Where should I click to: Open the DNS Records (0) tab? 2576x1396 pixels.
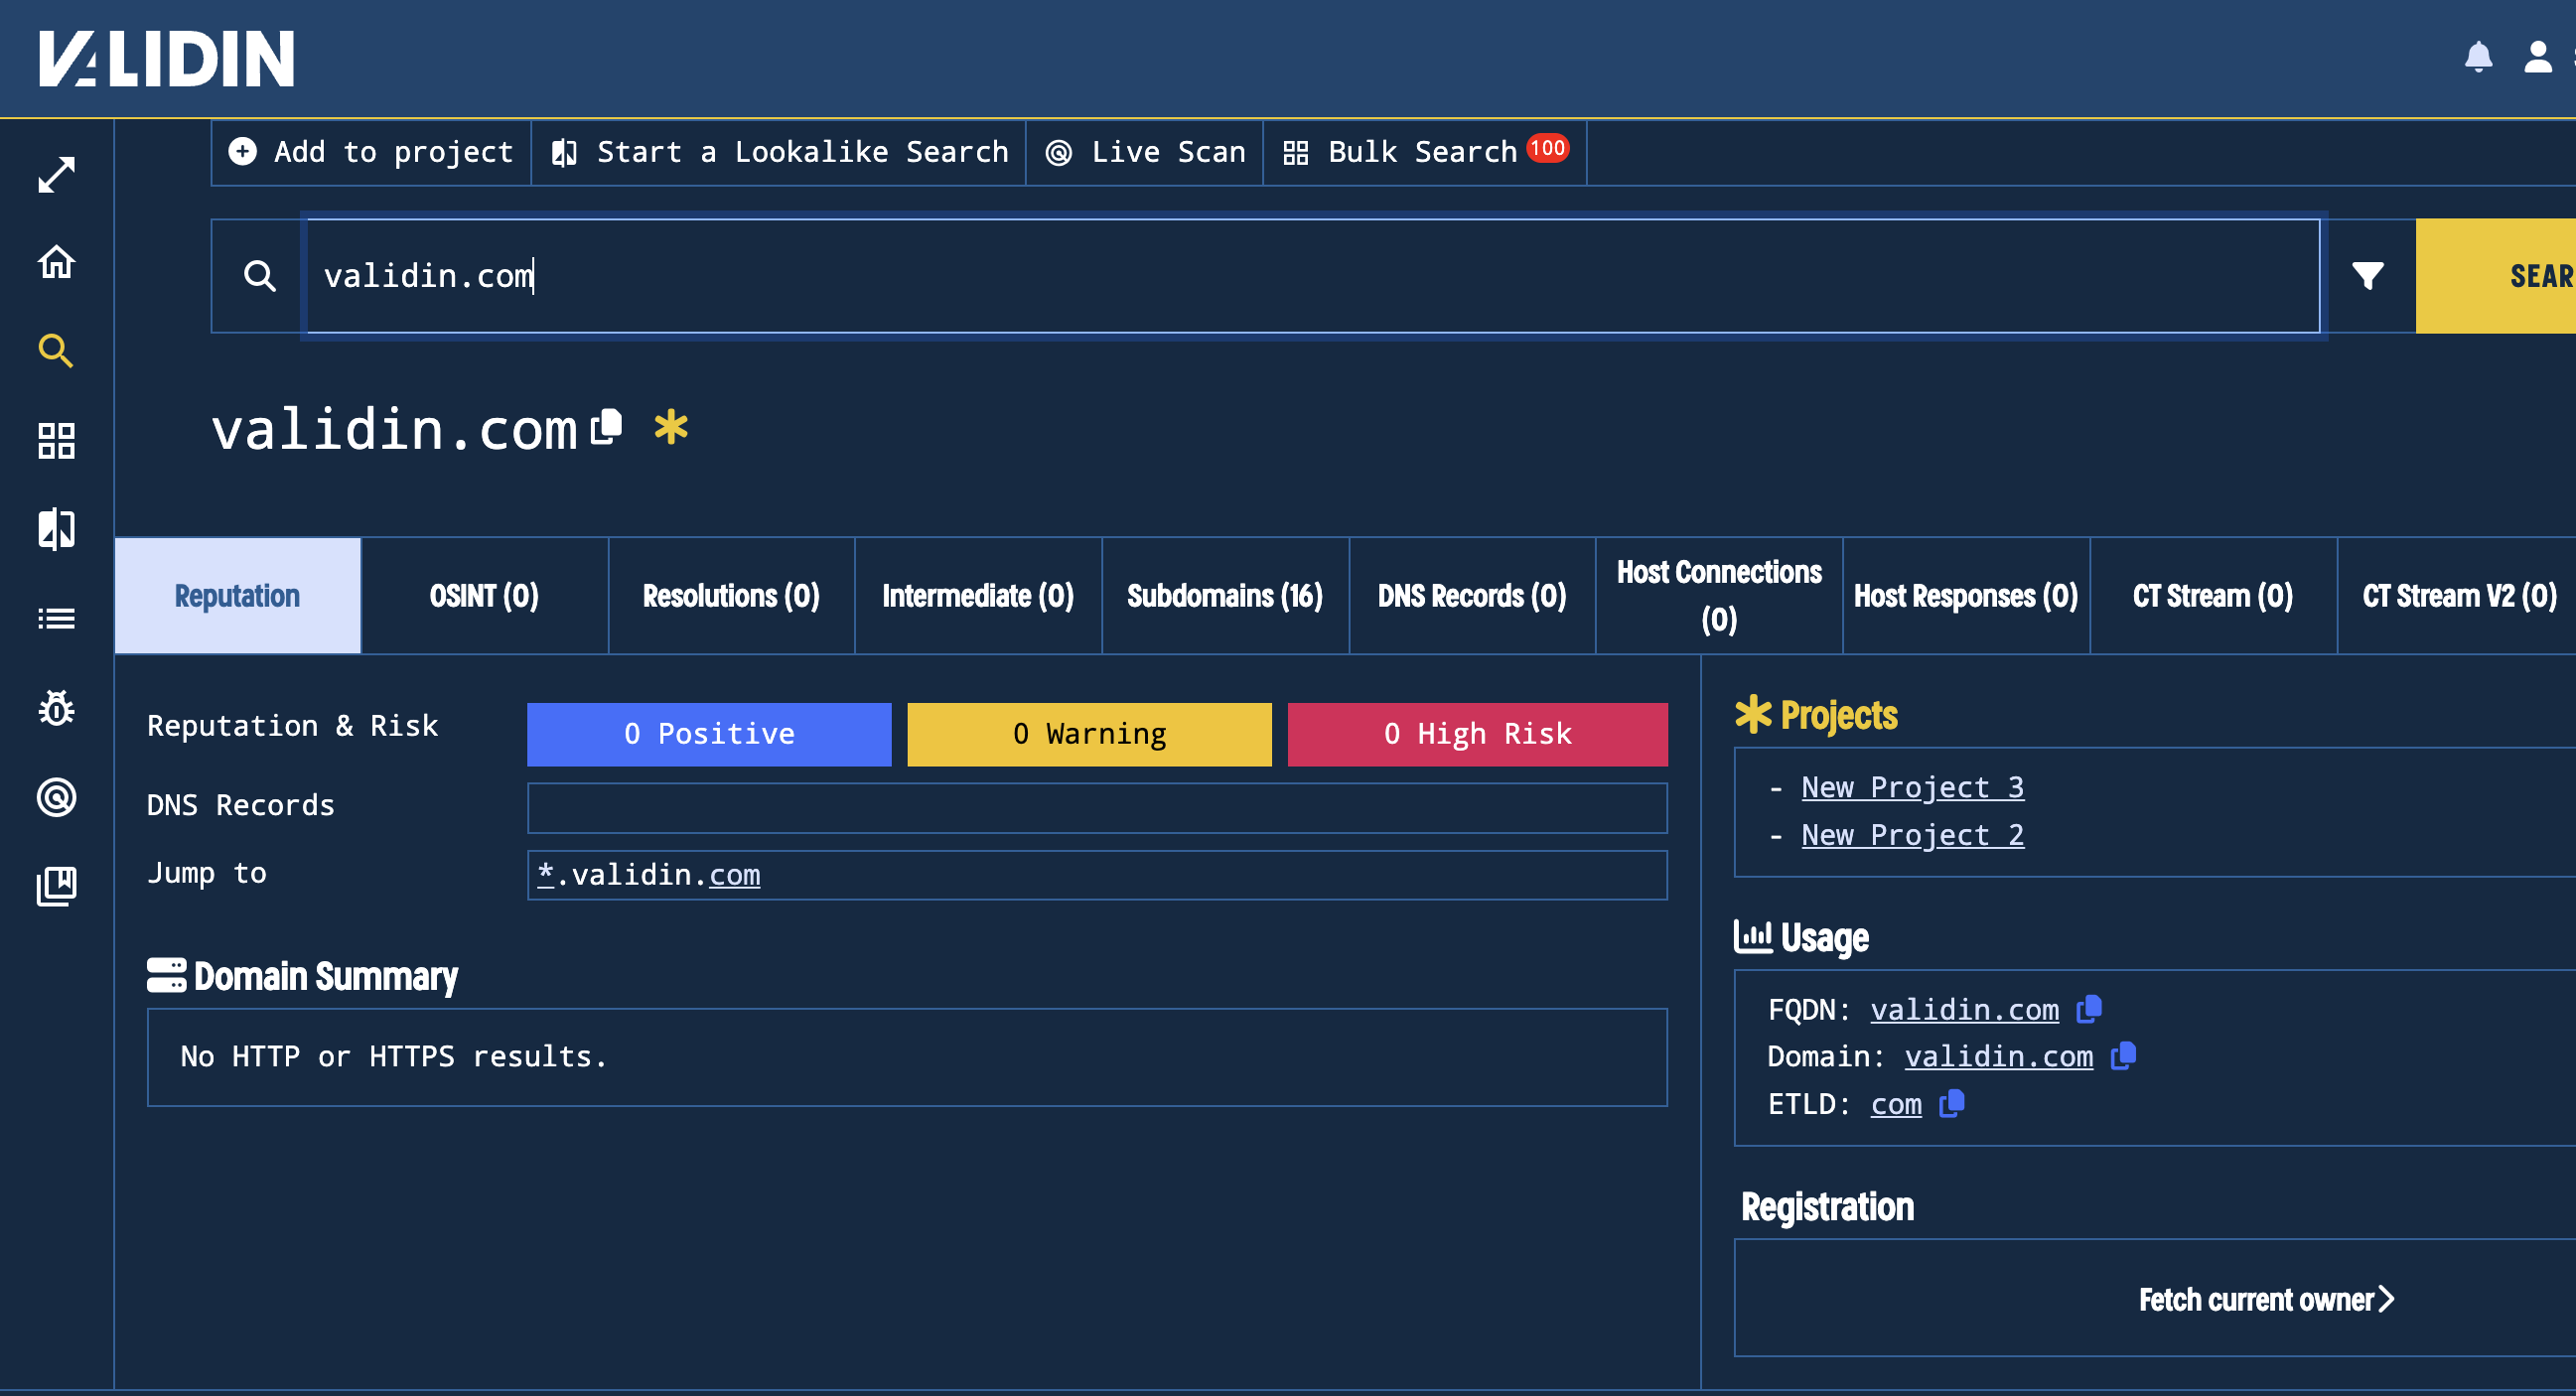(1472, 596)
